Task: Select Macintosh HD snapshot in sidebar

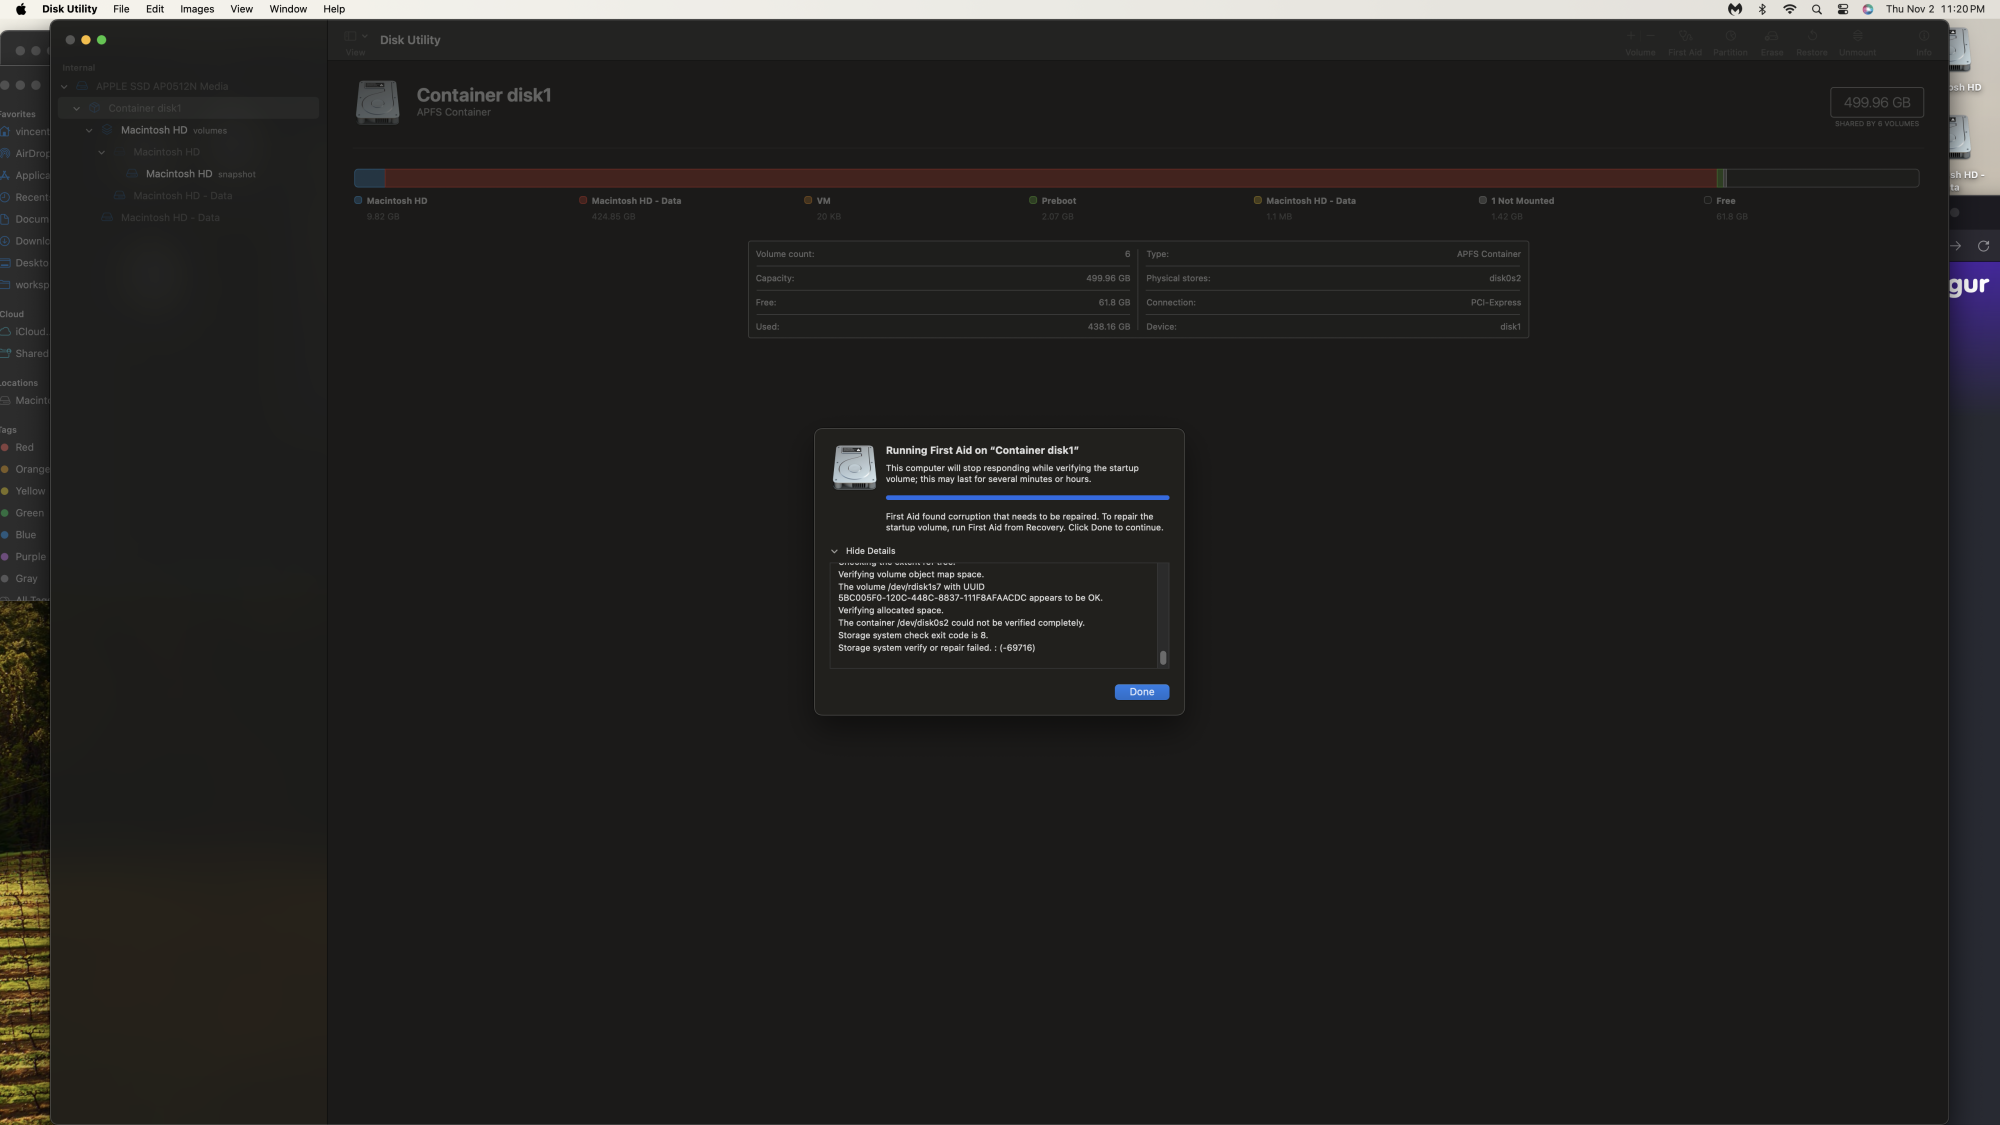Action: click(179, 174)
